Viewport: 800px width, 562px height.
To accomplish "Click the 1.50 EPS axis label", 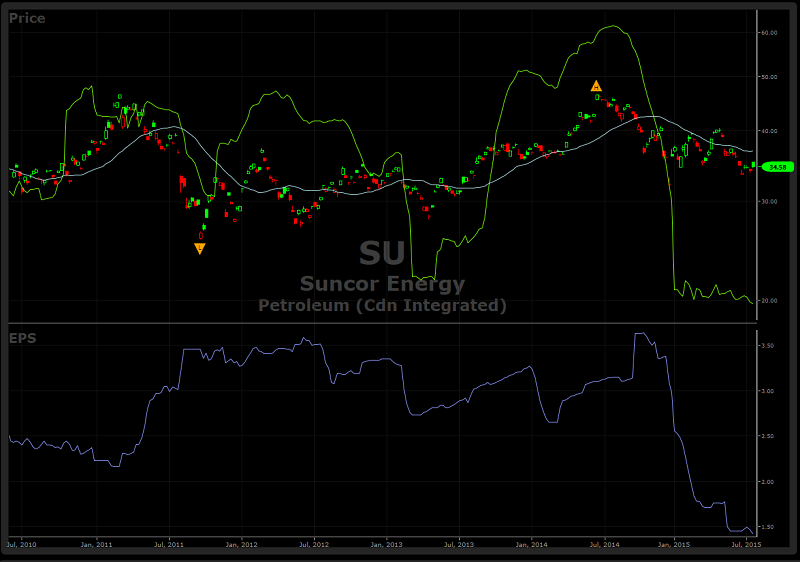I will pos(767,527).
